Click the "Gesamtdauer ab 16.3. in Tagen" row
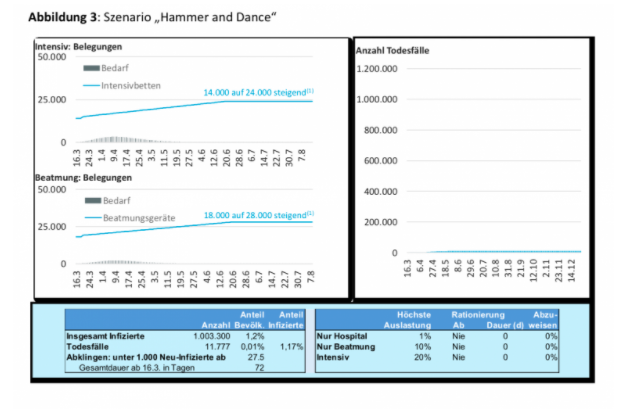The width and height of the screenshot is (635, 415). tap(137, 367)
